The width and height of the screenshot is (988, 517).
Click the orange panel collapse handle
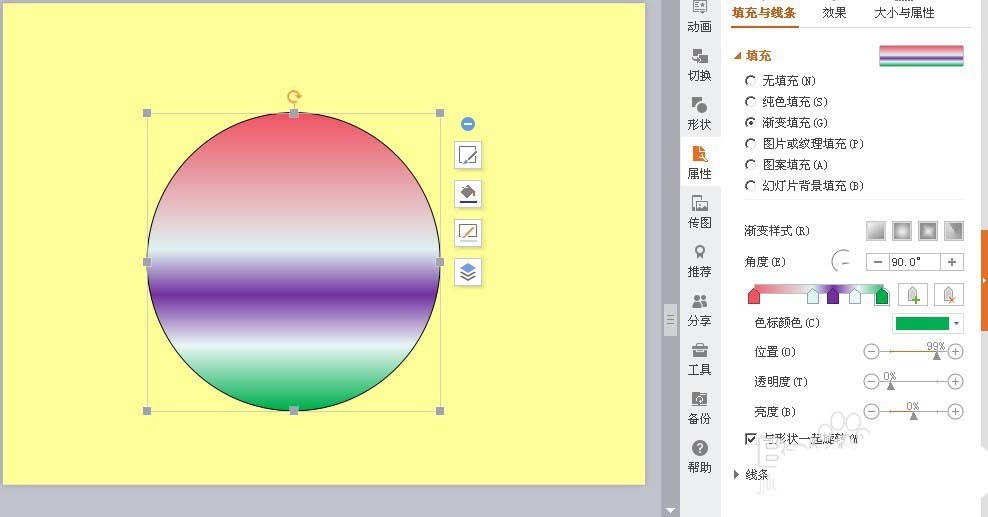pos(984,280)
